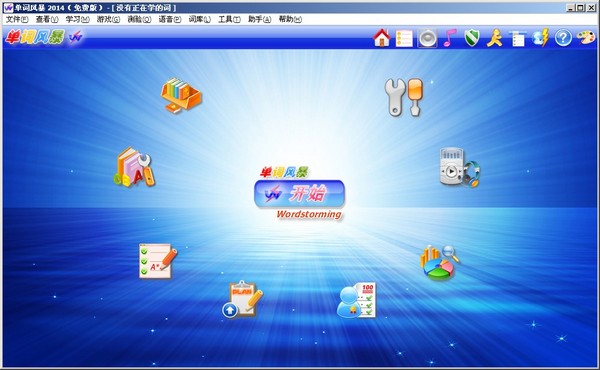Click the globe with lightning icon

tap(541, 38)
